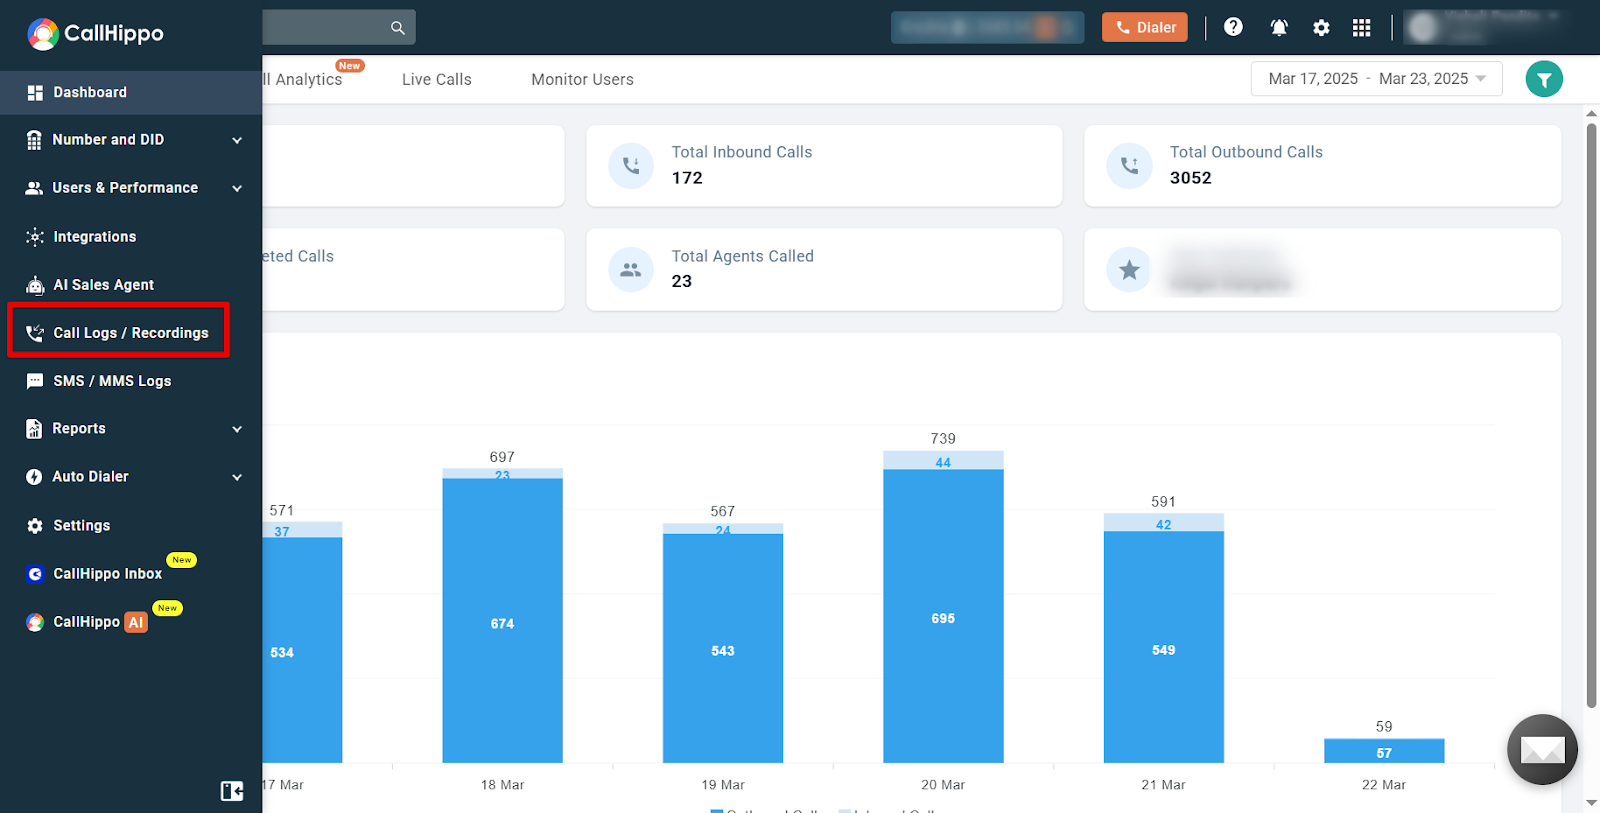The height and width of the screenshot is (813, 1600).
Task: Click the Total Outbound Calls card
Action: [1322, 166]
